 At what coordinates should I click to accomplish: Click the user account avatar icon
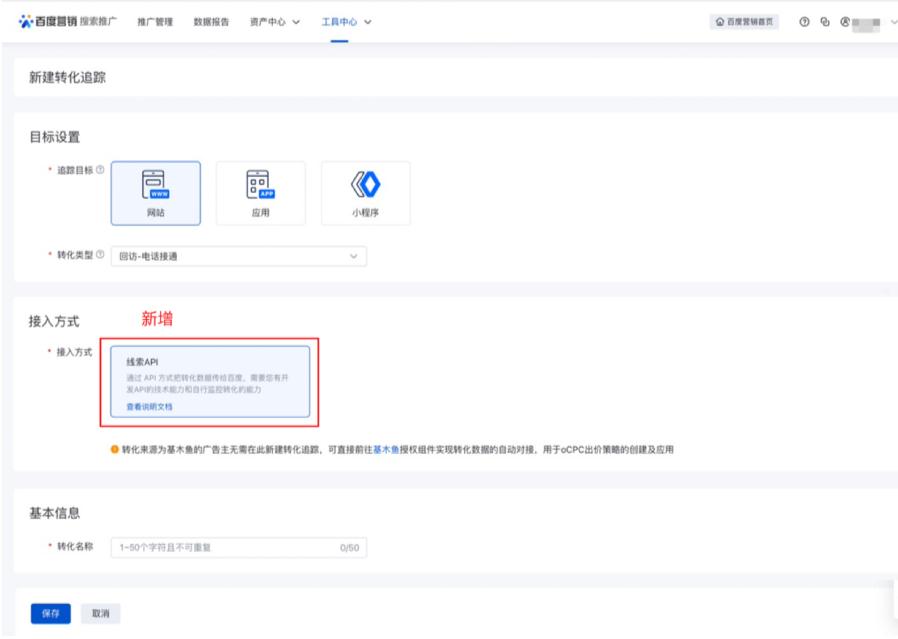[845, 22]
